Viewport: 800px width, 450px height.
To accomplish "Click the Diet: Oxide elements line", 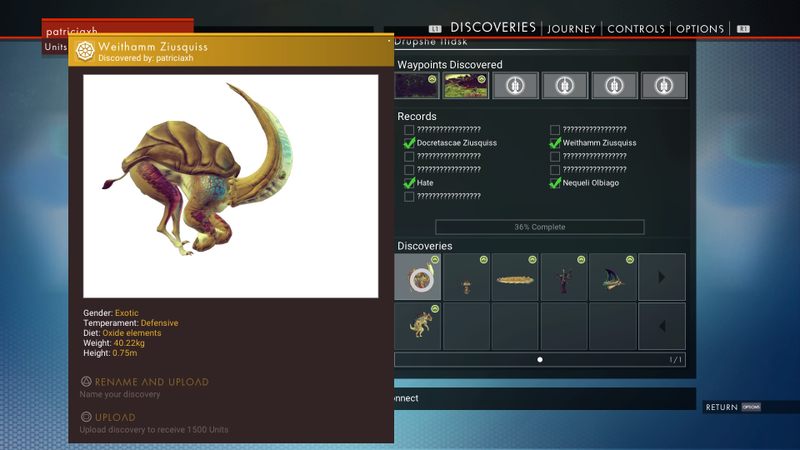I will 122,333.
